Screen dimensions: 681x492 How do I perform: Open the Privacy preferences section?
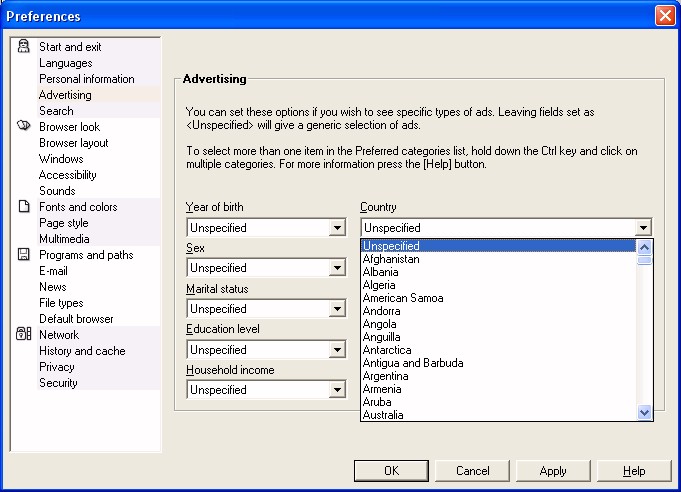pos(58,367)
